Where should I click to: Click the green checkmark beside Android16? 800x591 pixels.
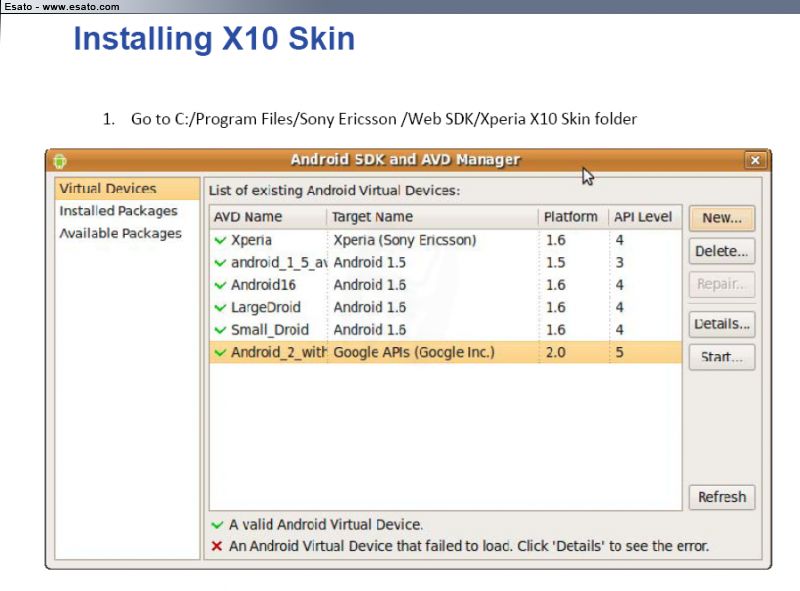220,285
